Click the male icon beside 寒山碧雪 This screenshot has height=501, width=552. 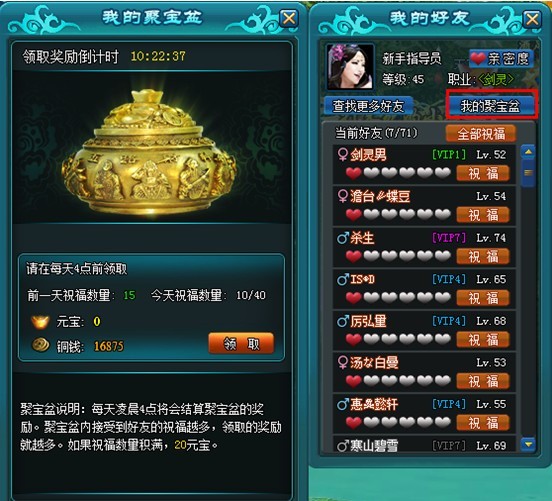tap(342, 446)
